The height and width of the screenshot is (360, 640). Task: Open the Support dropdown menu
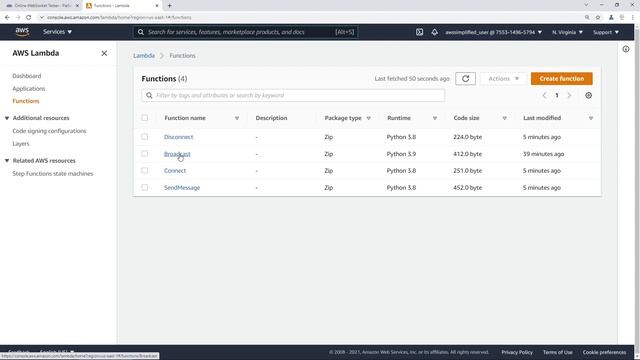tap(606, 32)
